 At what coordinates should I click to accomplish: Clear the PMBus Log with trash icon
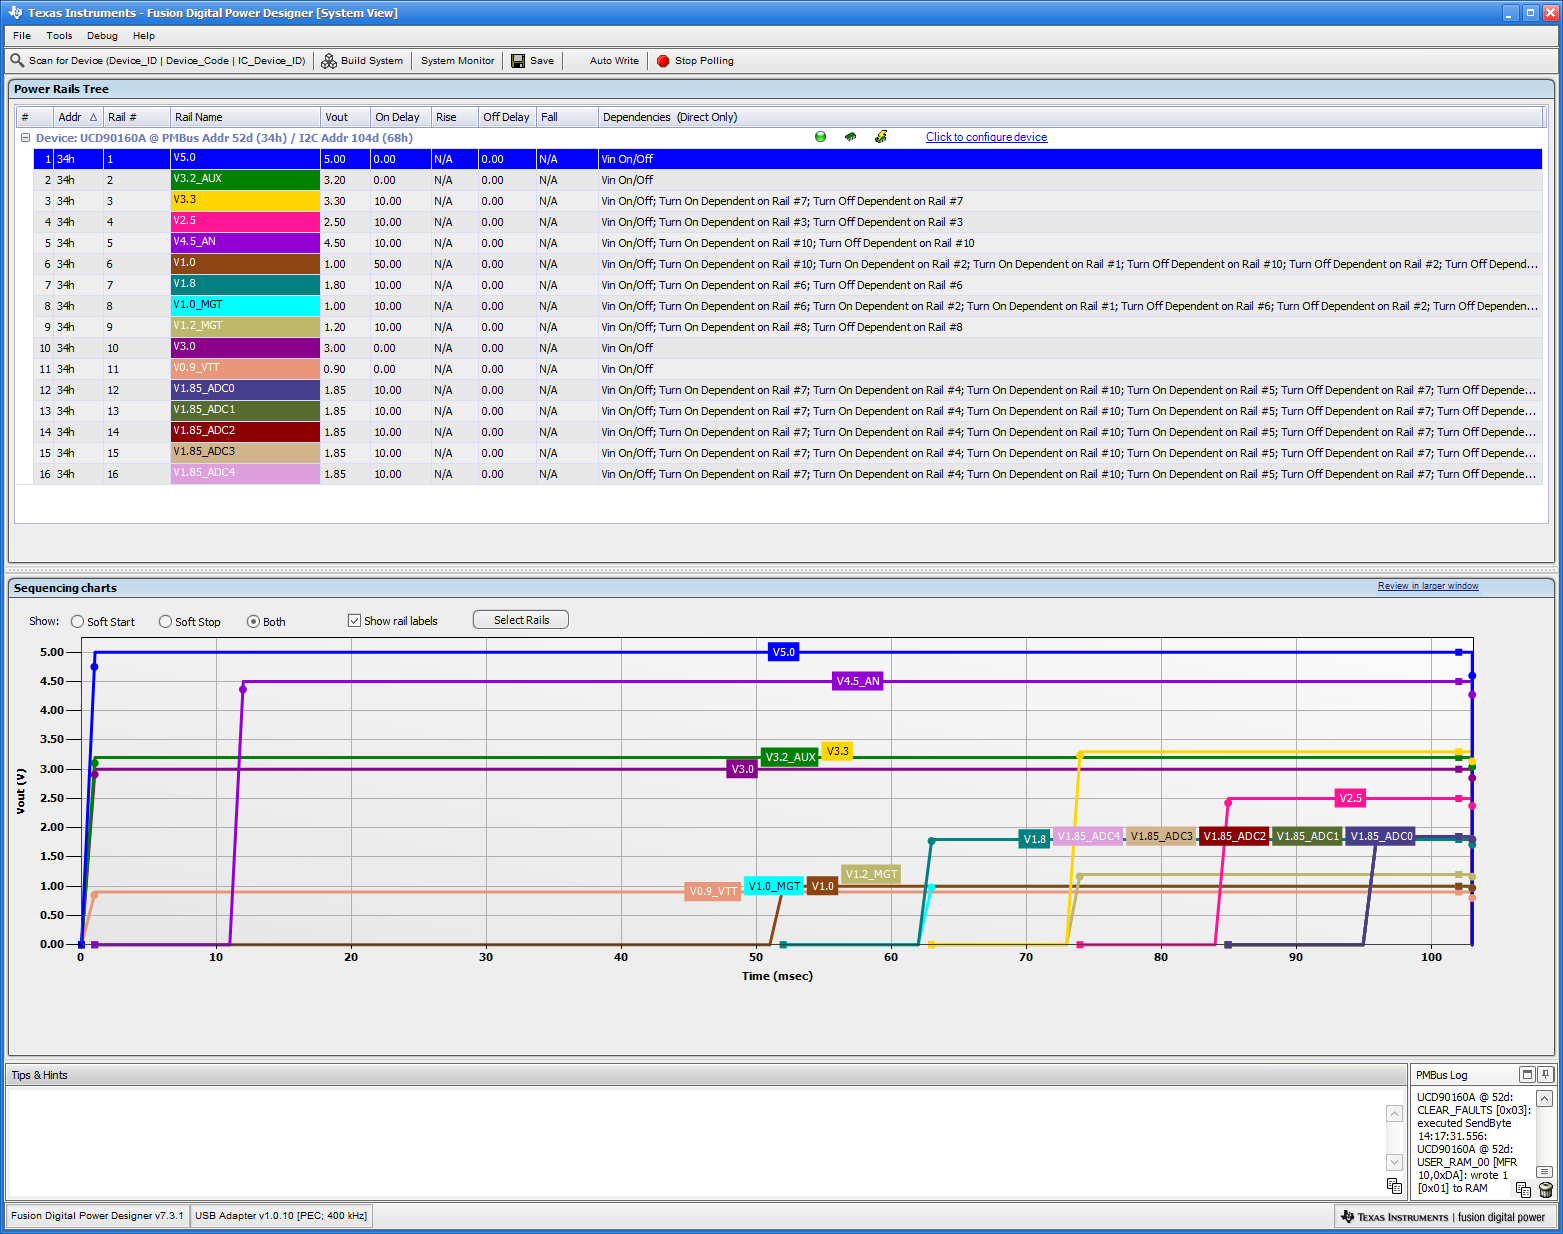(x=1546, y=1189)
